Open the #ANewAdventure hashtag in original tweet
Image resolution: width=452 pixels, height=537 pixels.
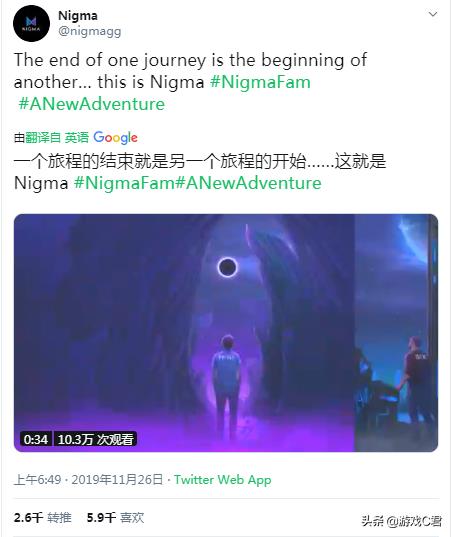[x=91, y=104]
